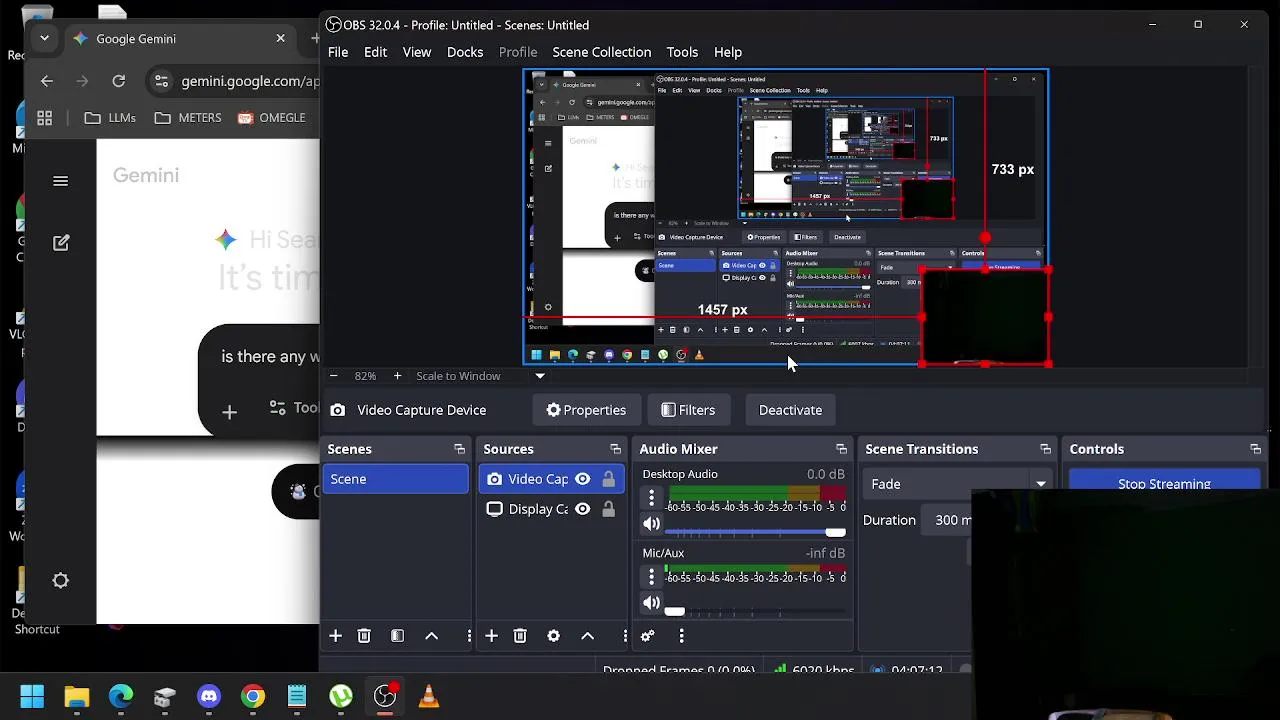This screenshot has height=720, width=1280.
Task: Lock the Display Capture source
Action: point(608,509)
